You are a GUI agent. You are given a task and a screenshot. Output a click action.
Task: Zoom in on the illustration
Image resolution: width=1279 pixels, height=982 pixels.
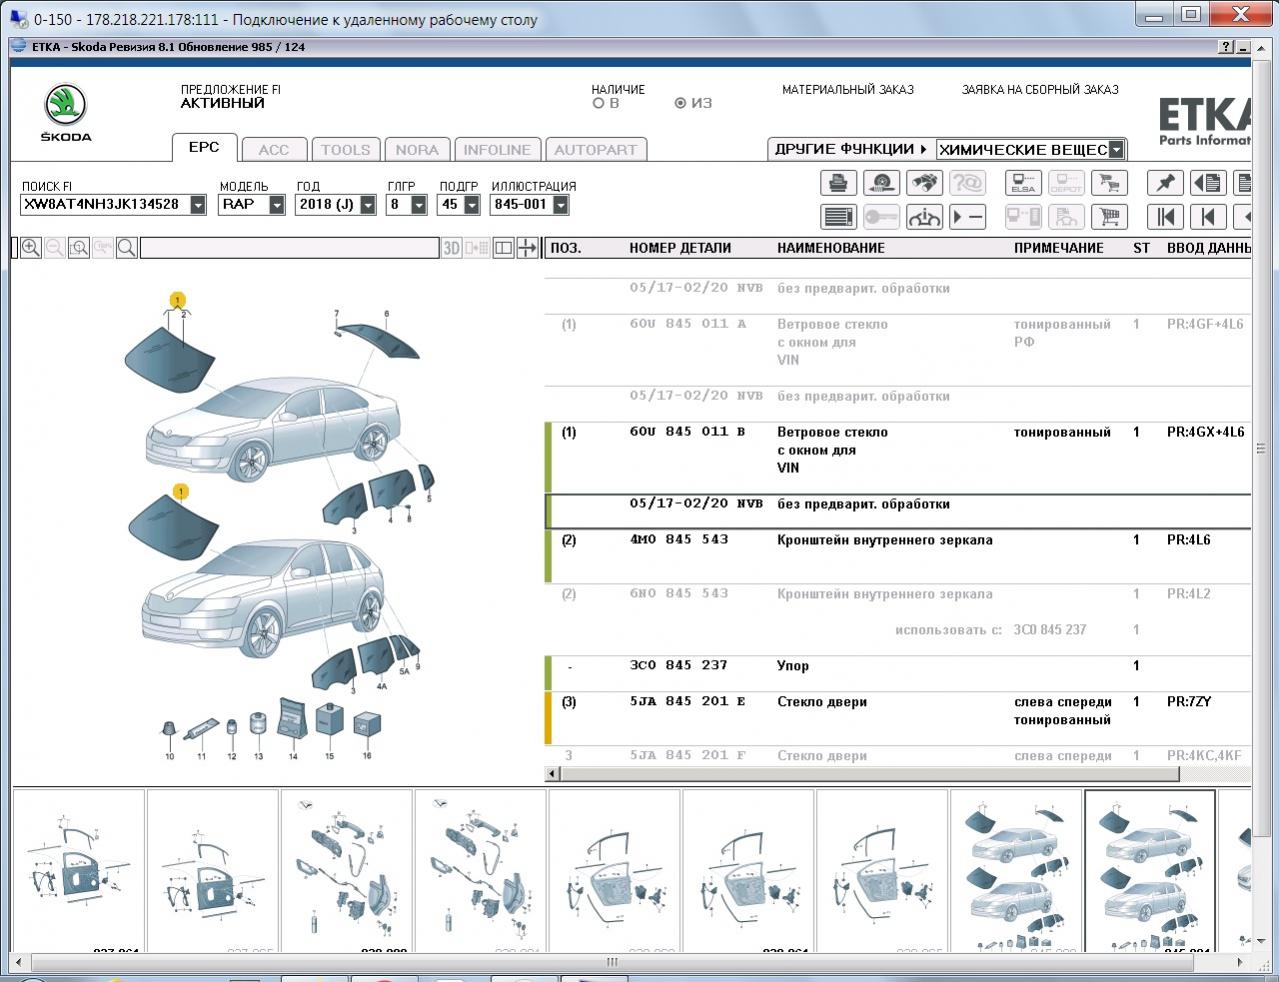coord(31,248)
